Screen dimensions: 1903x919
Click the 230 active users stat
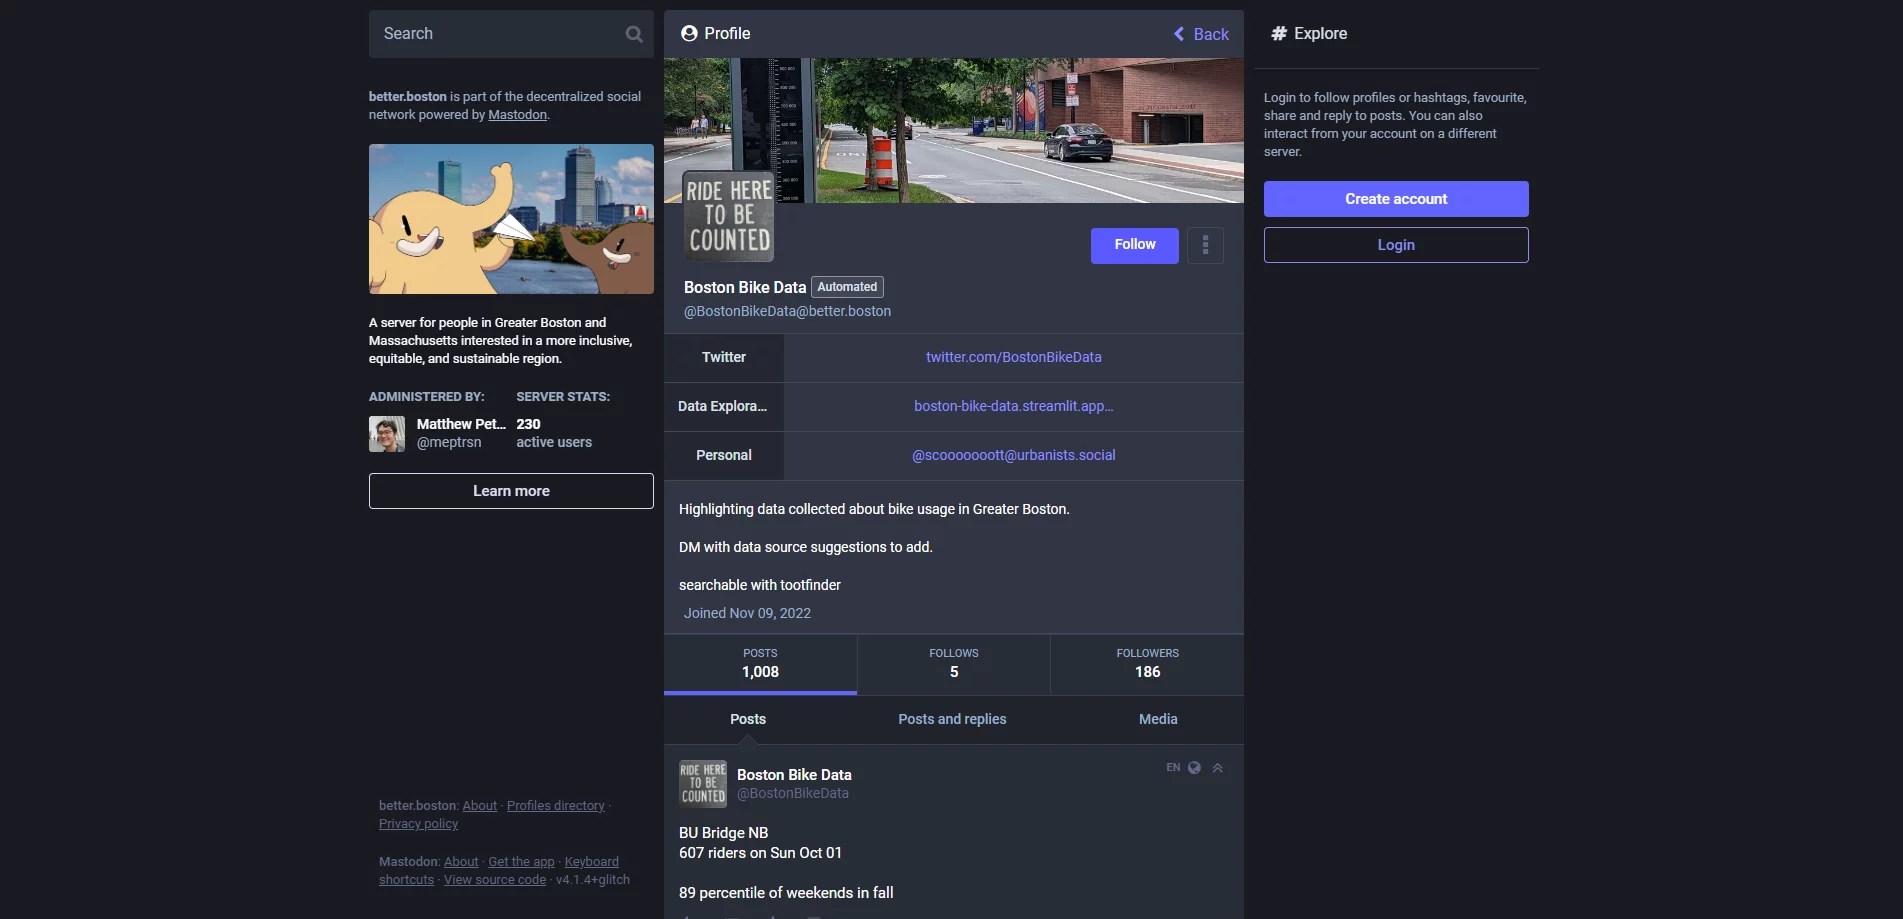pos(554,433)
